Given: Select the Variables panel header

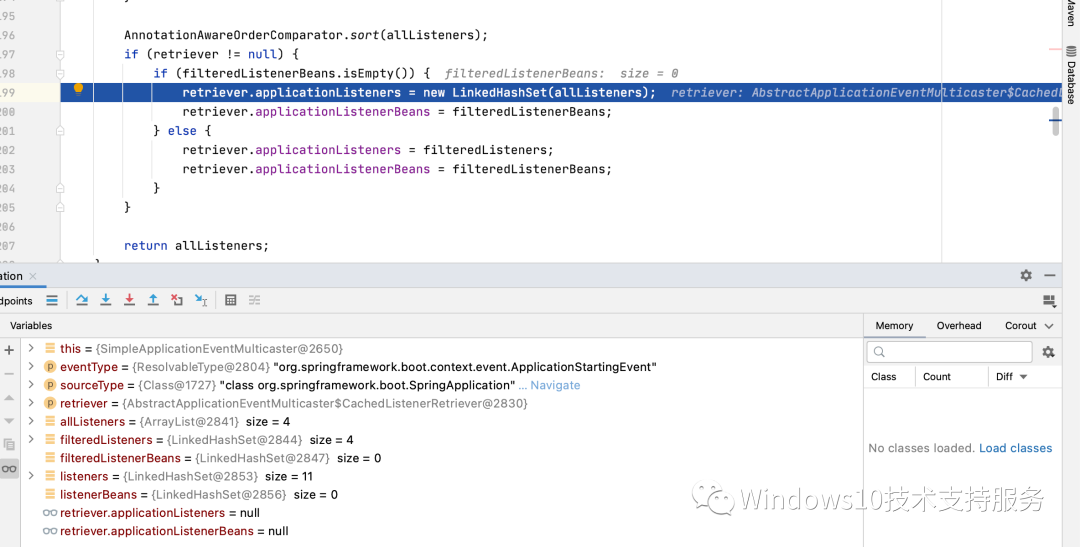Looking at the screenshot, I should (x=31, y=326).
